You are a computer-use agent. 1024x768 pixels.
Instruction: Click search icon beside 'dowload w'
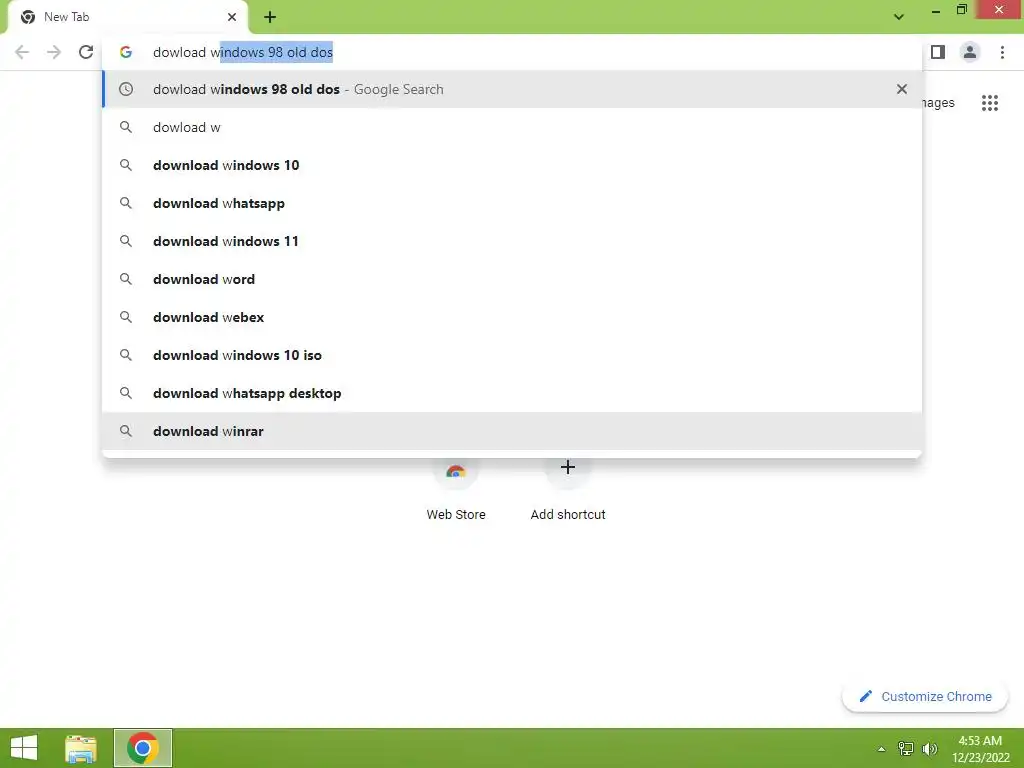[126, 127]
